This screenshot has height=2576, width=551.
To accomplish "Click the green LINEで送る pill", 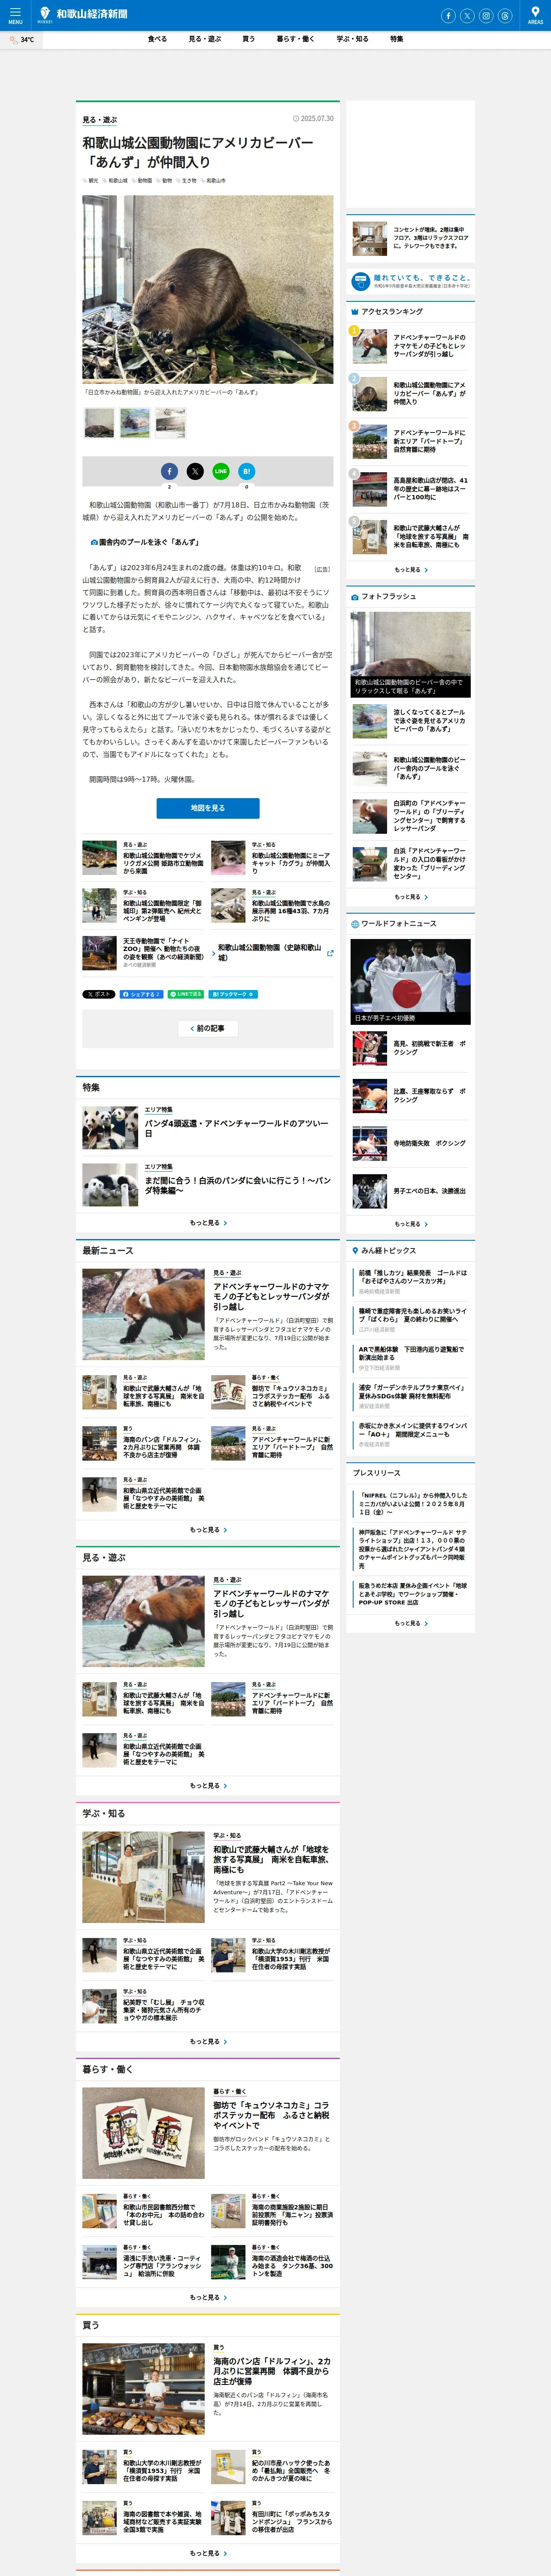I will click(x=186, y=994).
